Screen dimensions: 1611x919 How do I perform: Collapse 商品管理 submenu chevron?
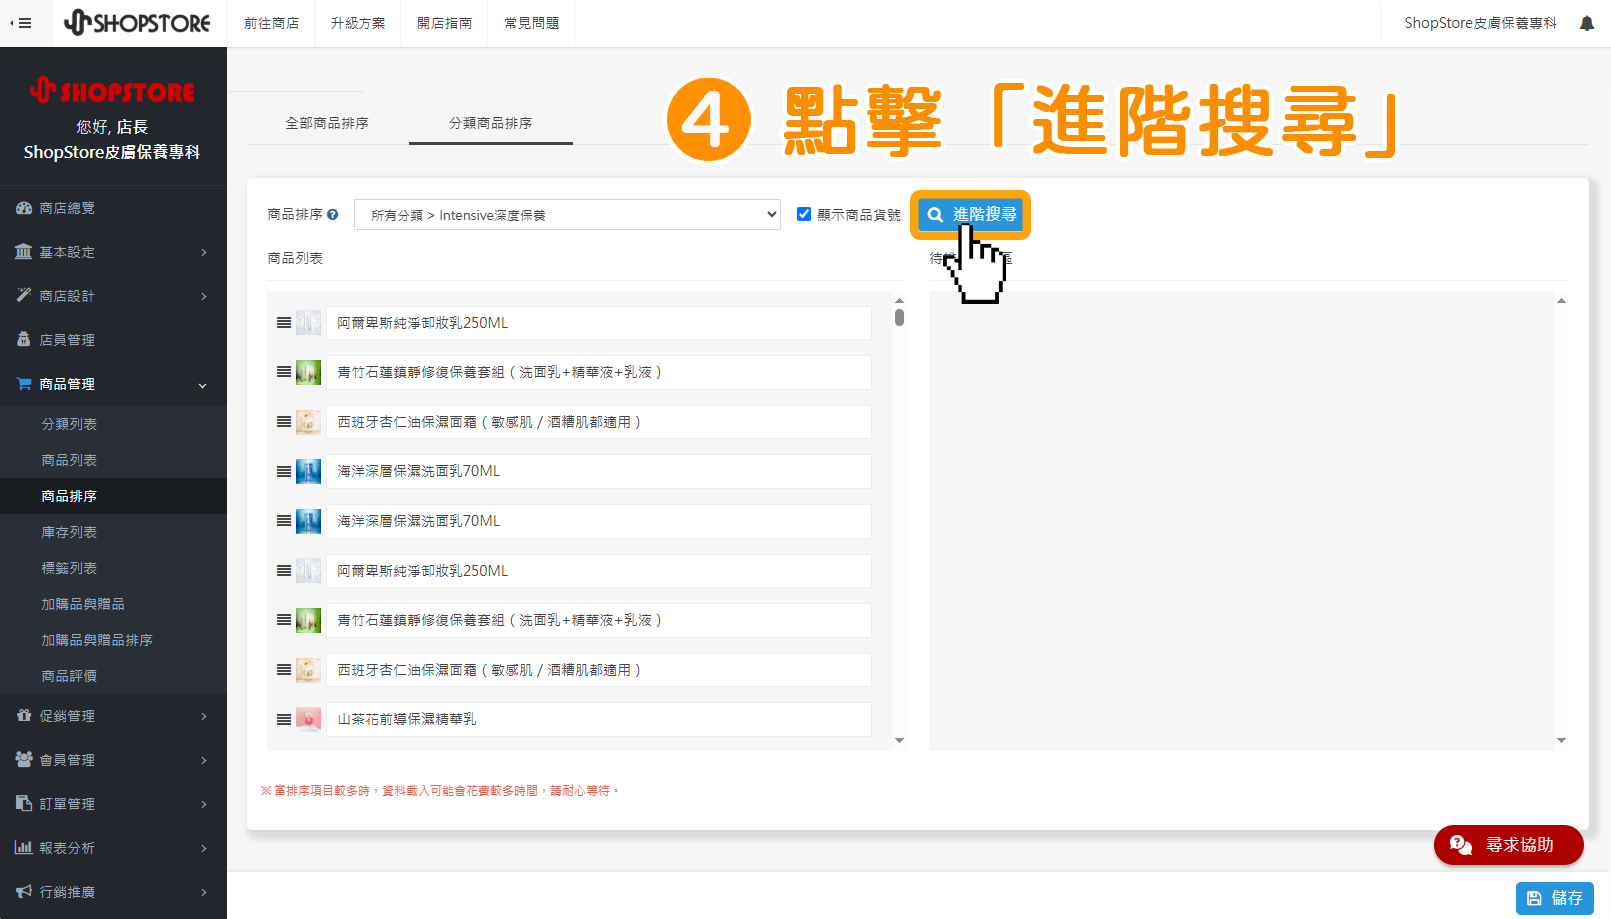[203, 385]
